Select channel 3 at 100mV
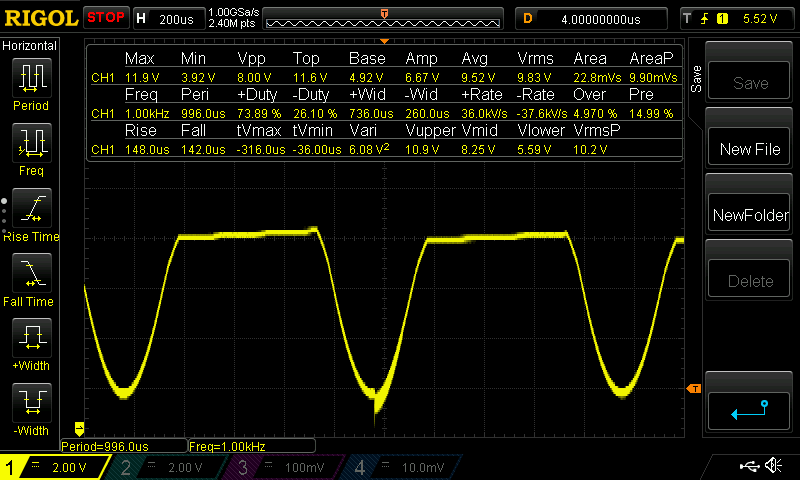 (283, 467)
